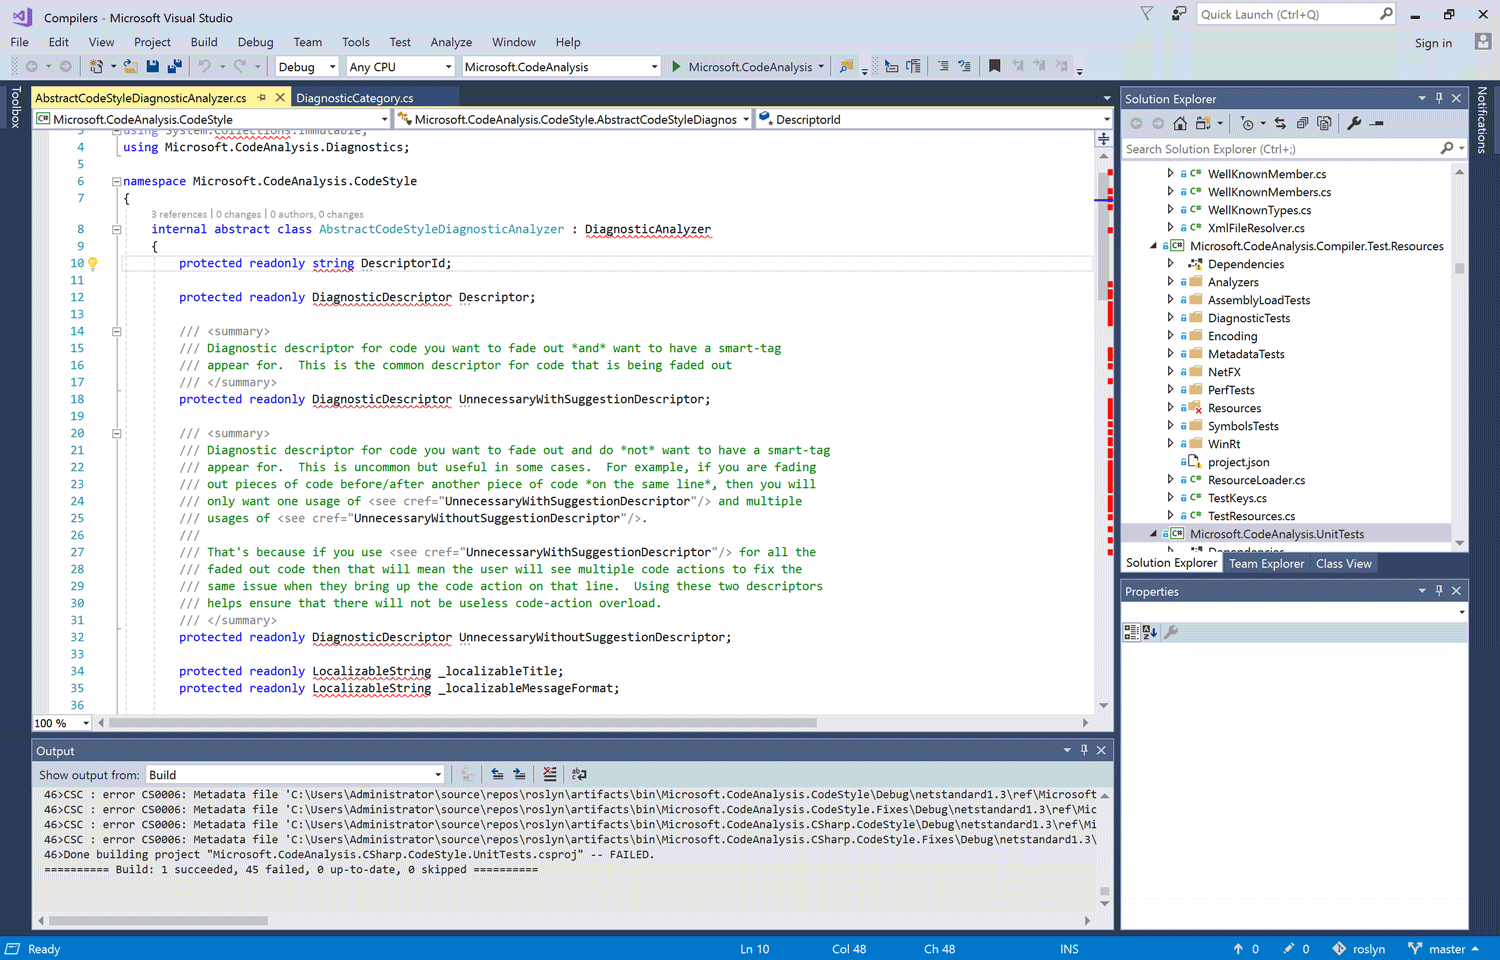Click the lightbulb quick action on line 10
1500x960 pixels.
93,264
